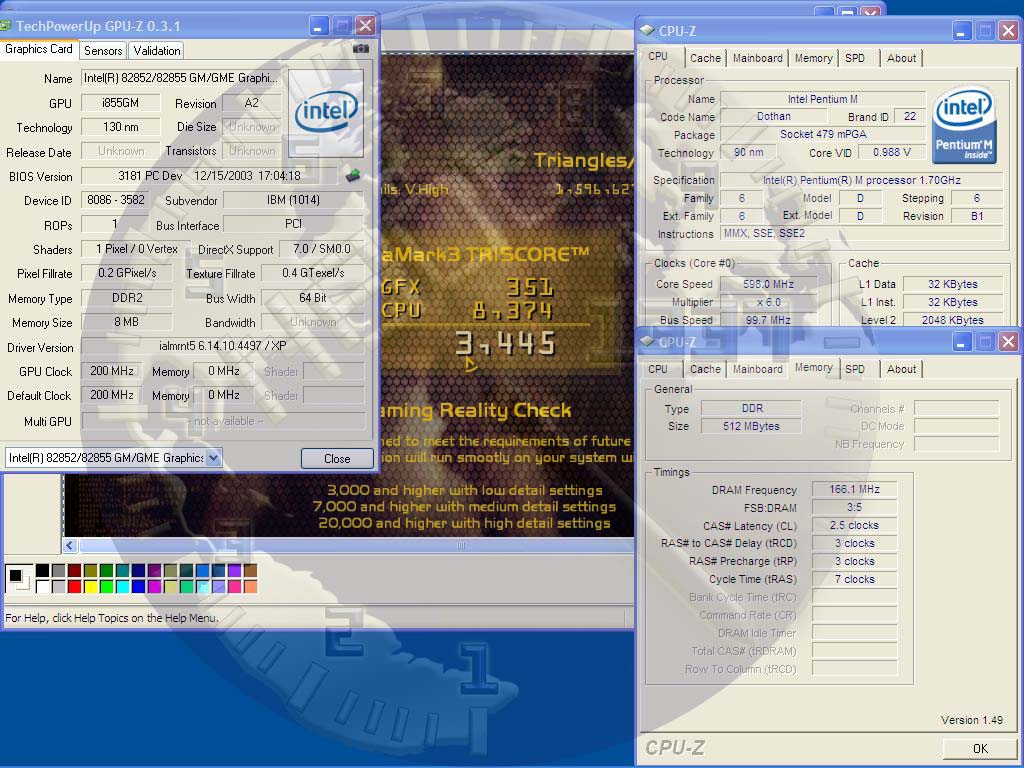The height and width of the screenshot is (768, 1024).
Task: Click the Memory Type field showing DDR2
Action: tap(127, 298)
